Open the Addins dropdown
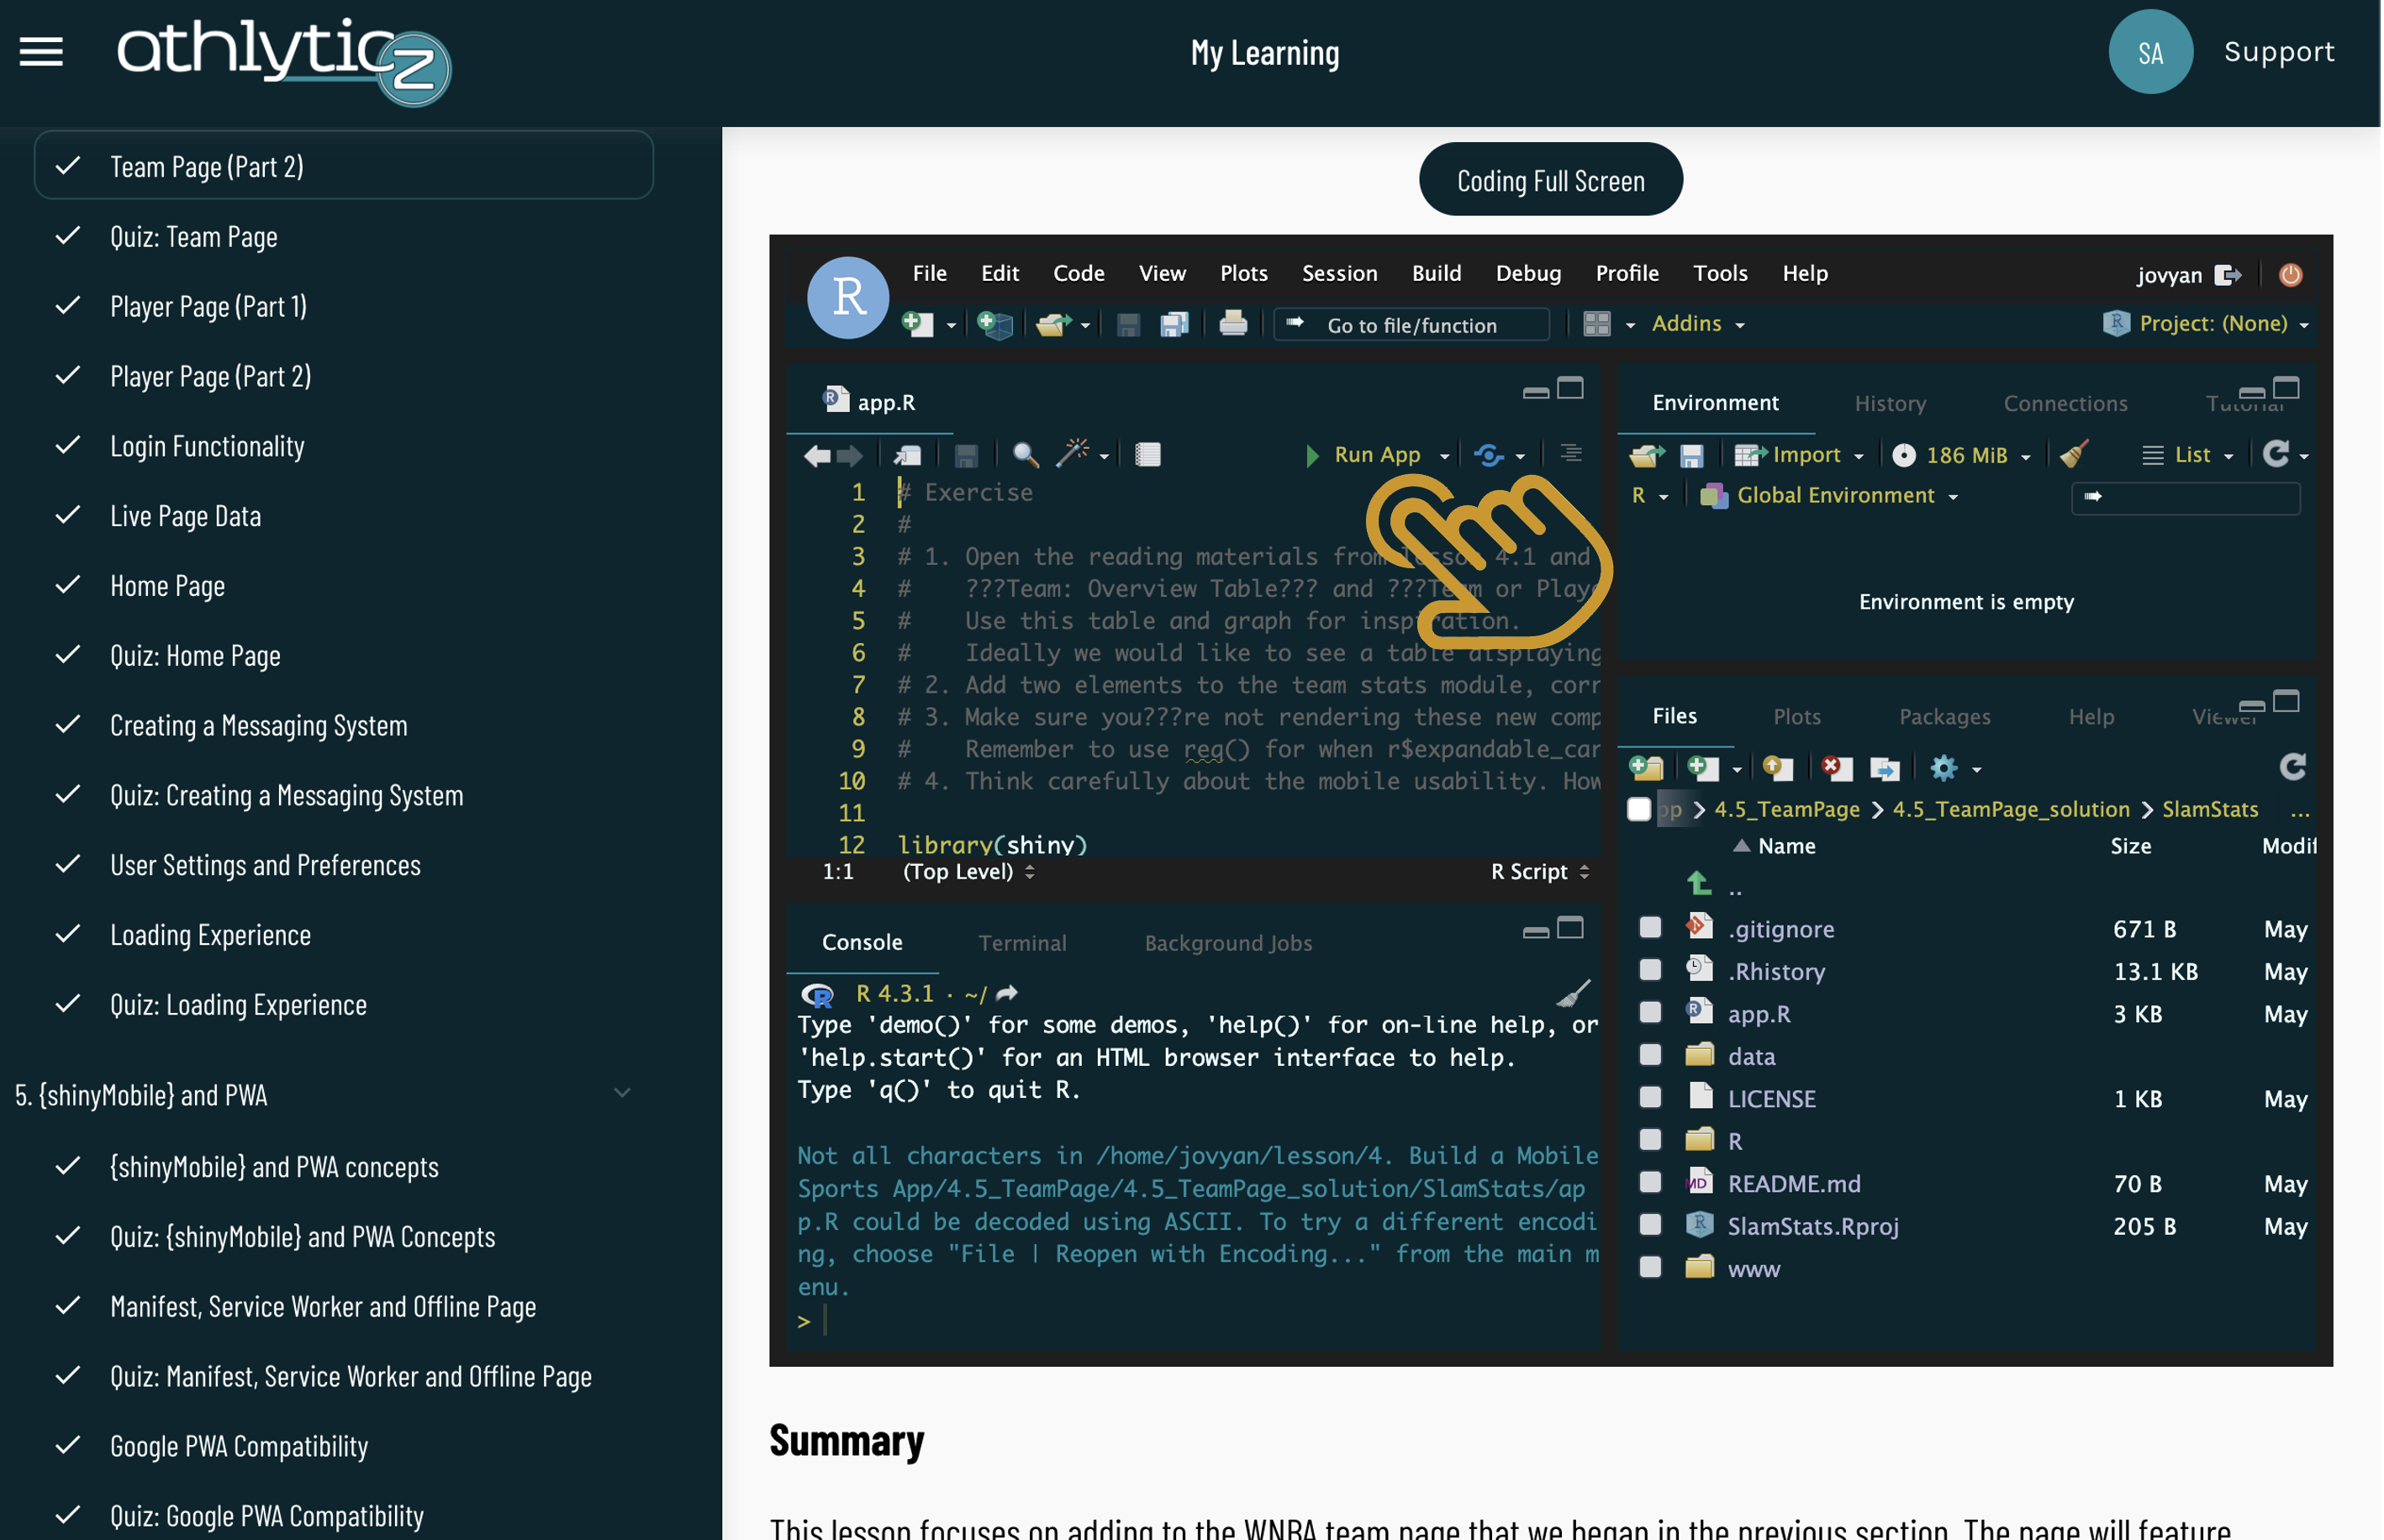This screenshot has height=1540, width=2384. coord(1698,324)
